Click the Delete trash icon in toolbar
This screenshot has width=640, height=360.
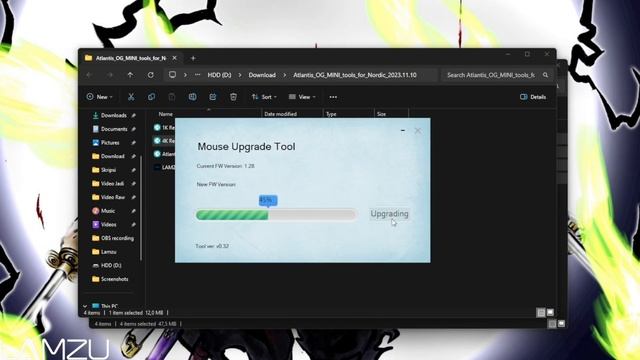233,97
